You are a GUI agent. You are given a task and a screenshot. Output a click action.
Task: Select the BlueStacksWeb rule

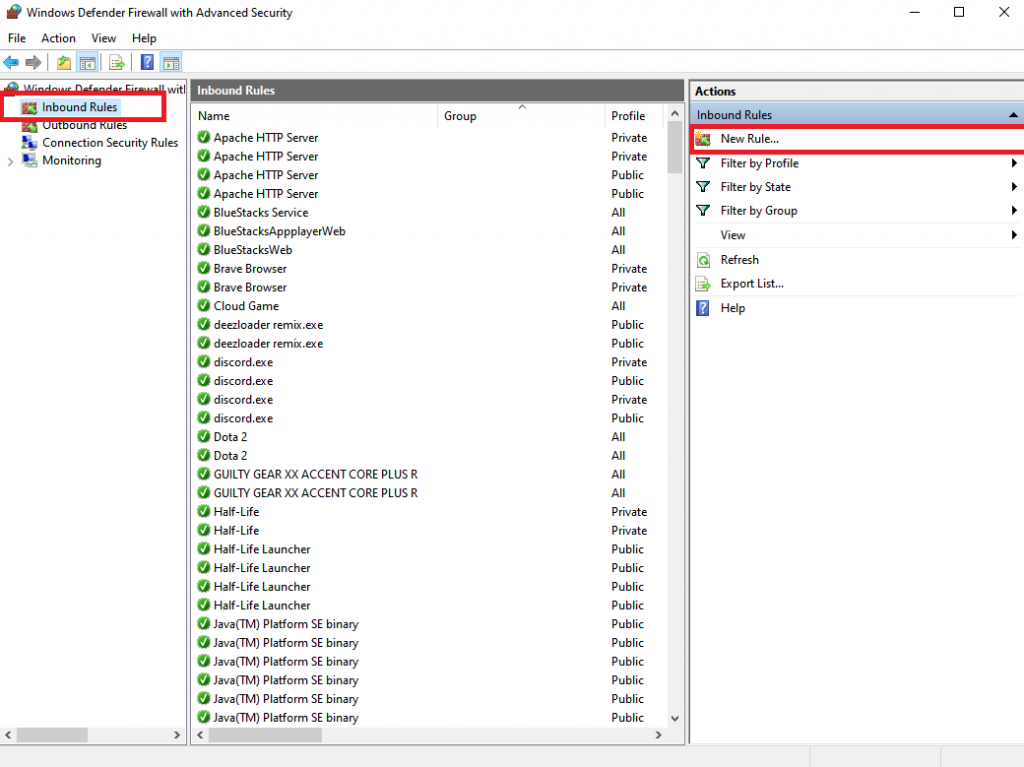point(253,250)
